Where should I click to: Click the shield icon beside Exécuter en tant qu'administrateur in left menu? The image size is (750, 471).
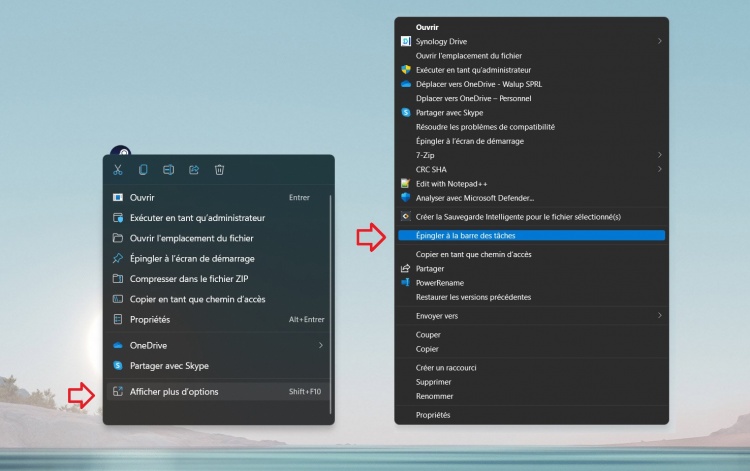(118, 218)
